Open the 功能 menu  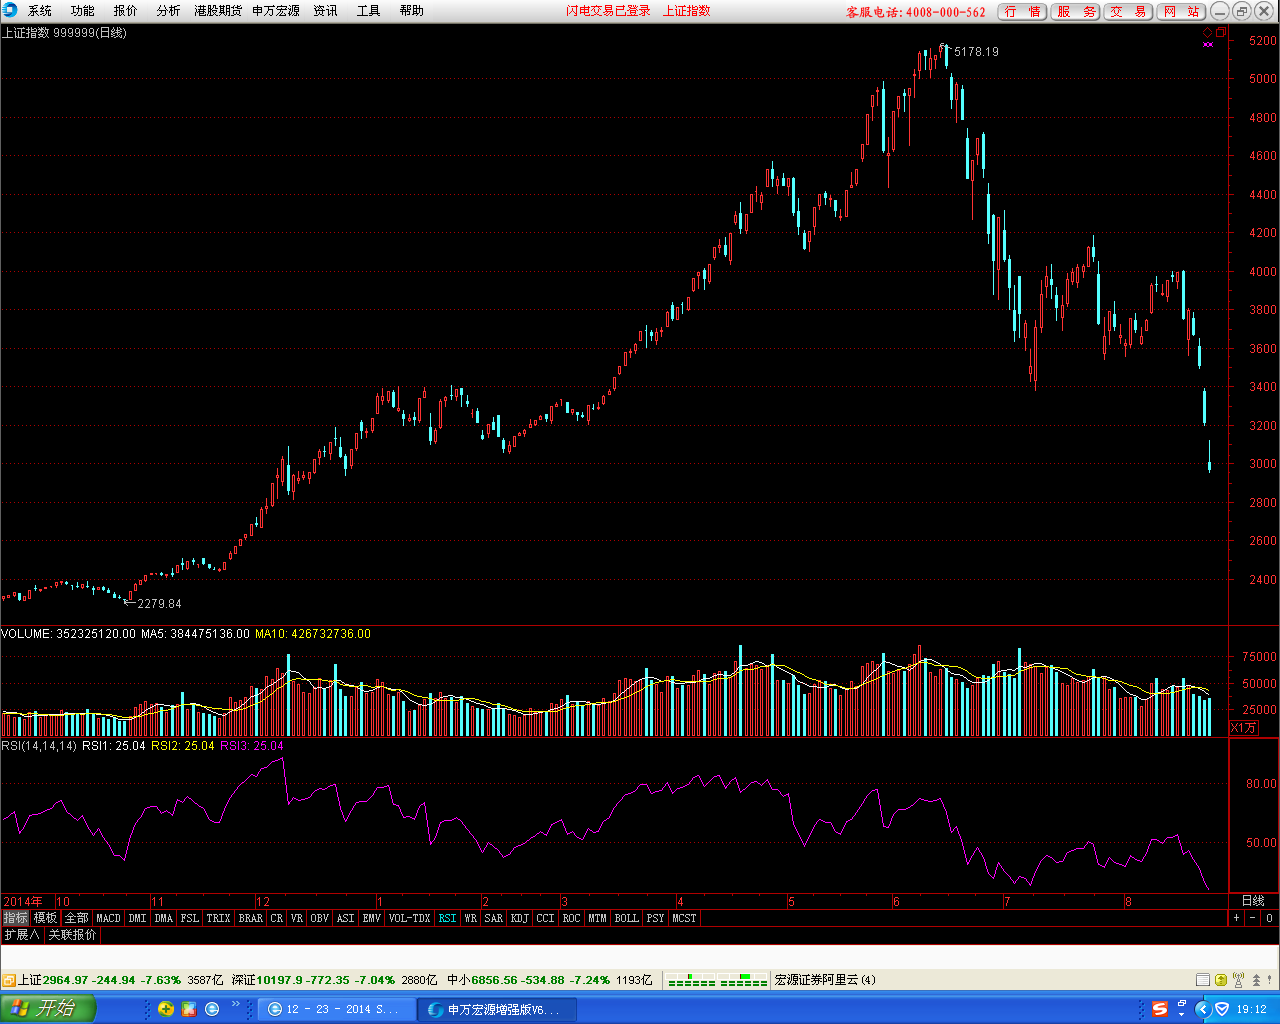tap(83, 11)
